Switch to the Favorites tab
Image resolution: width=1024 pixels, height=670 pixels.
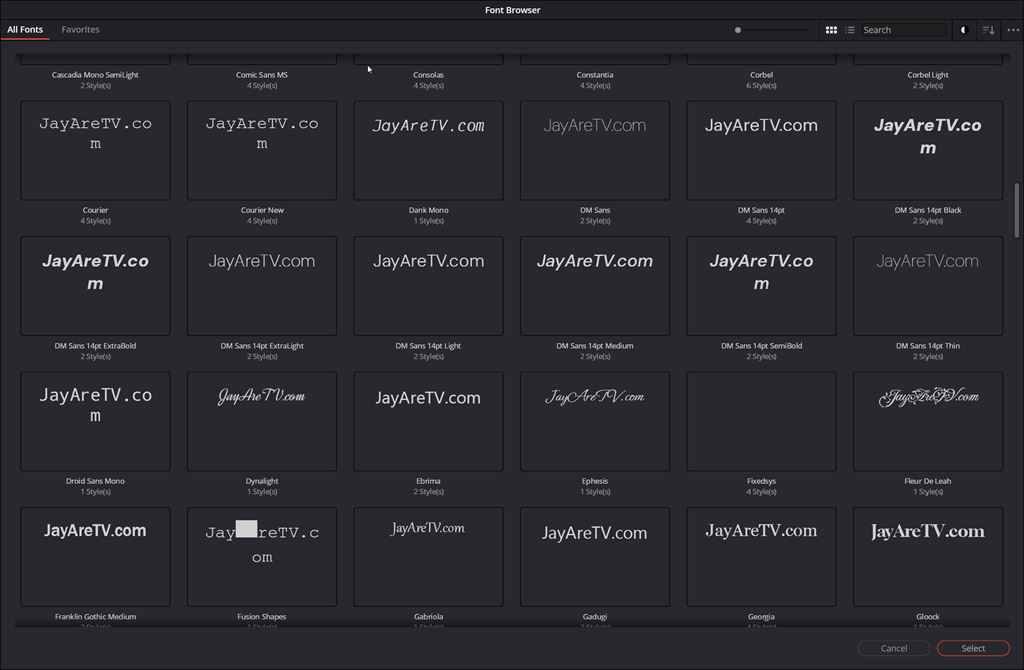pos(80,30)
